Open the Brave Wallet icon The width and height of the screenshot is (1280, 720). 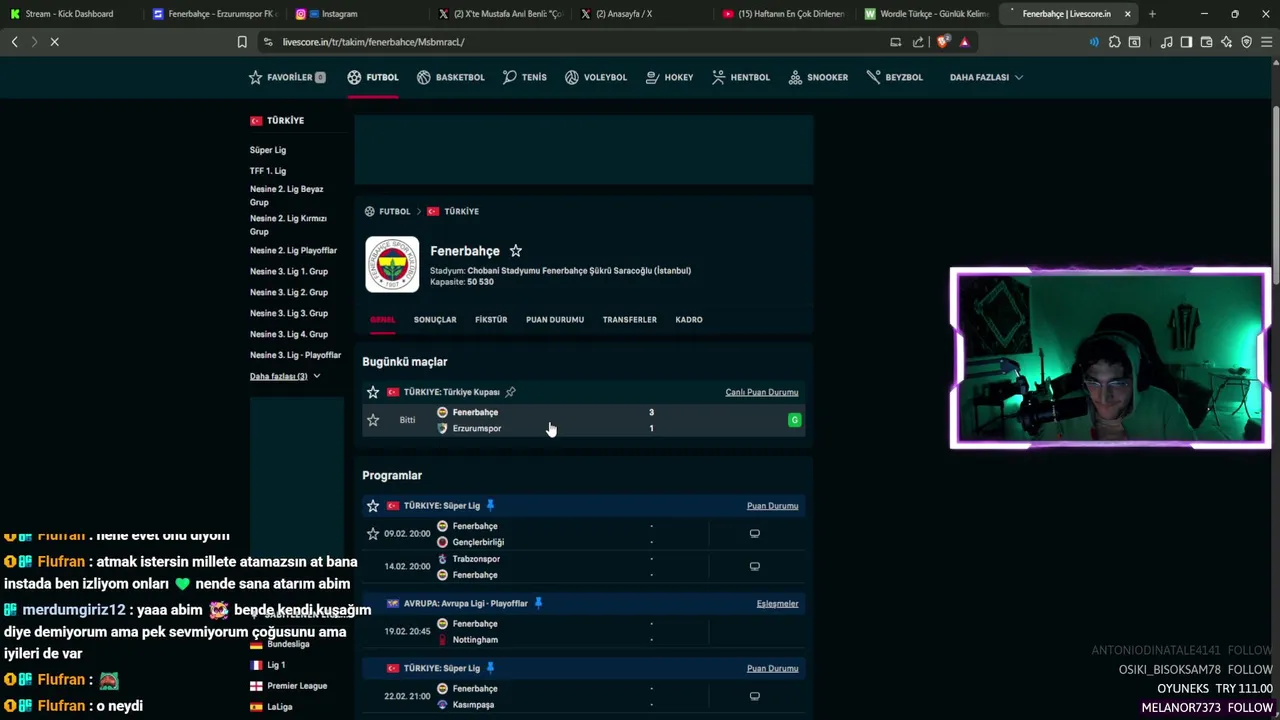[x=1206, y=42]
